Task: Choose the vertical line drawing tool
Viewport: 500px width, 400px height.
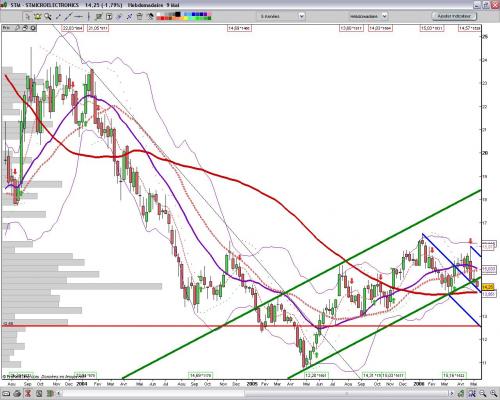Action: 89,16
